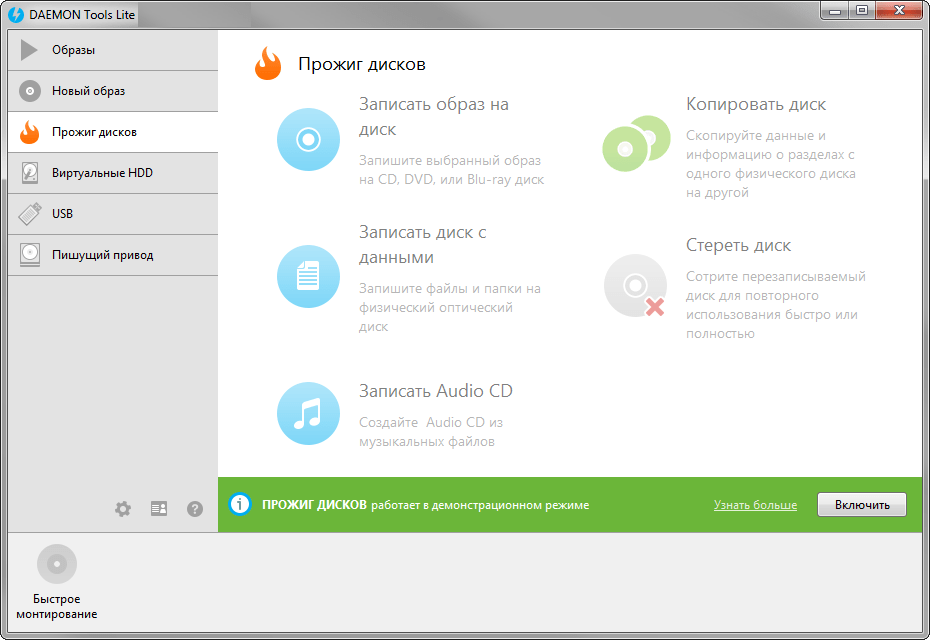
Task: Click the USB stick icon in the sidebar
Action: pos(30,214)
